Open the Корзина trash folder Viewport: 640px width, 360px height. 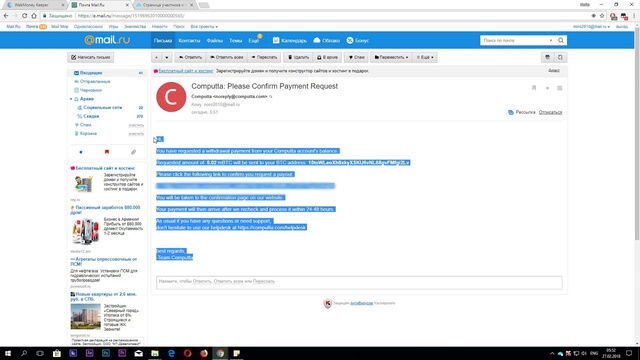88,133
